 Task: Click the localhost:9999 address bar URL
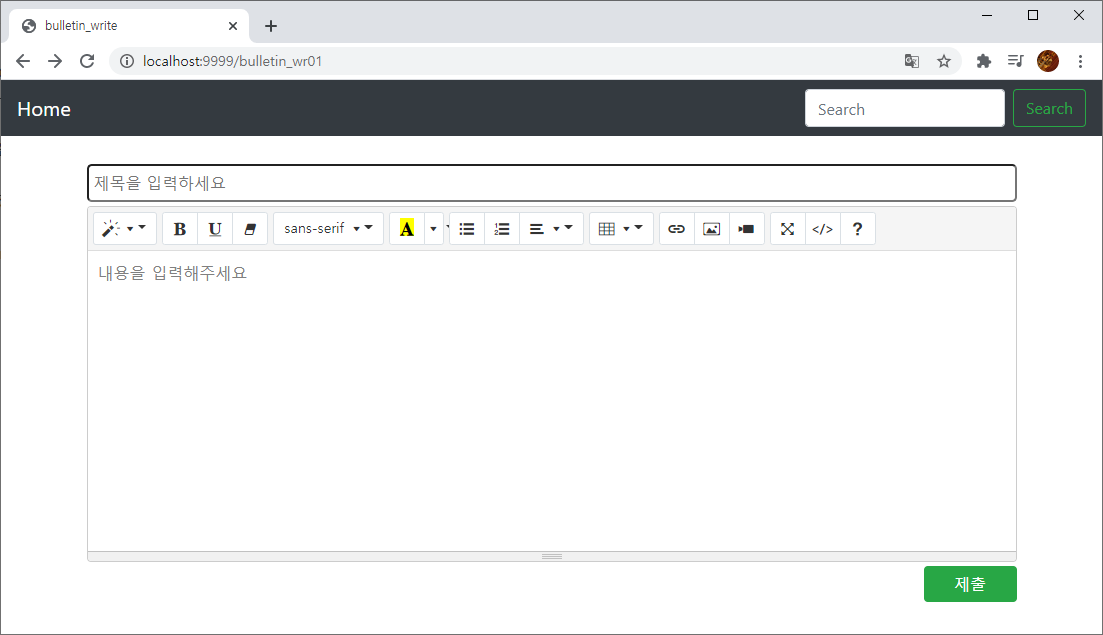tap(232, 61)
